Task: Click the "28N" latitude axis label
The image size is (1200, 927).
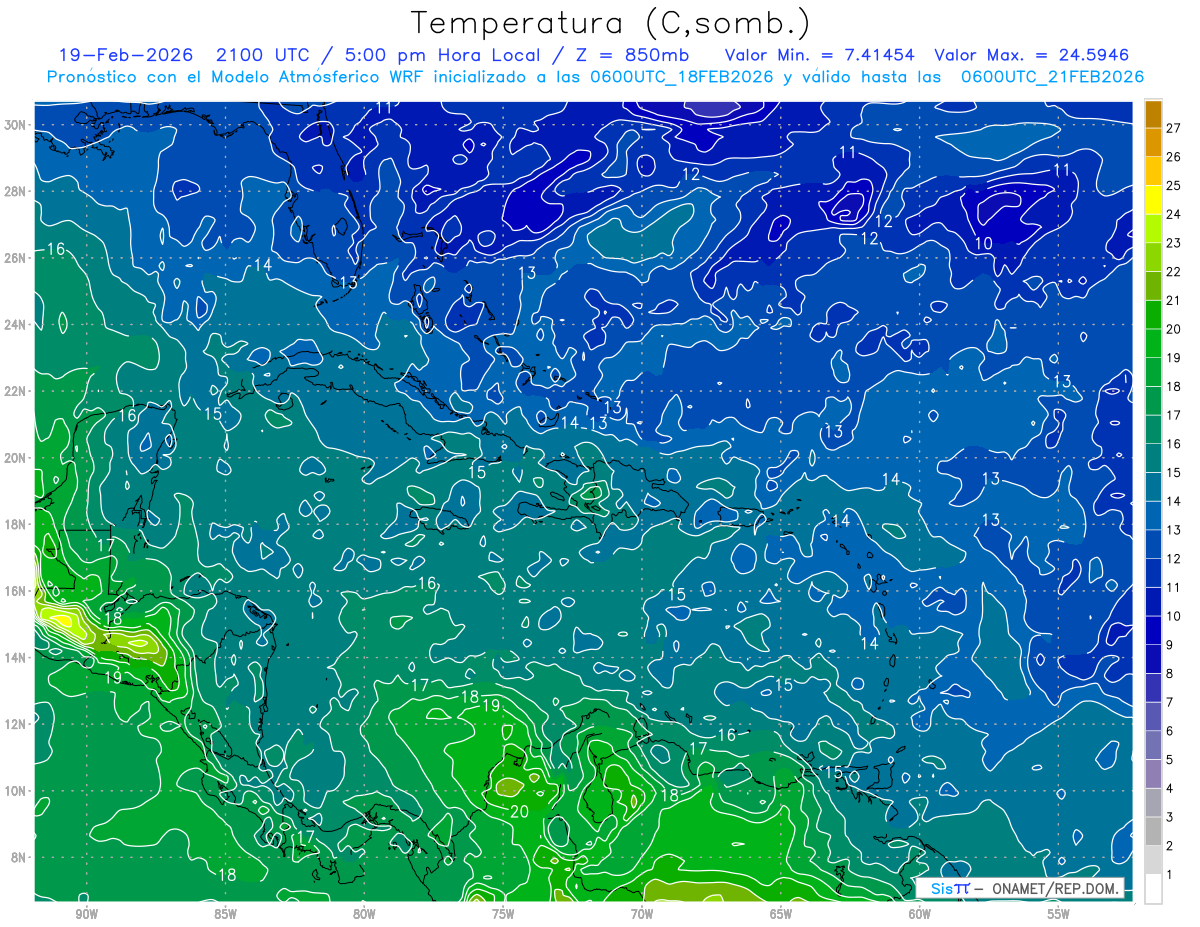Action: 17,191
